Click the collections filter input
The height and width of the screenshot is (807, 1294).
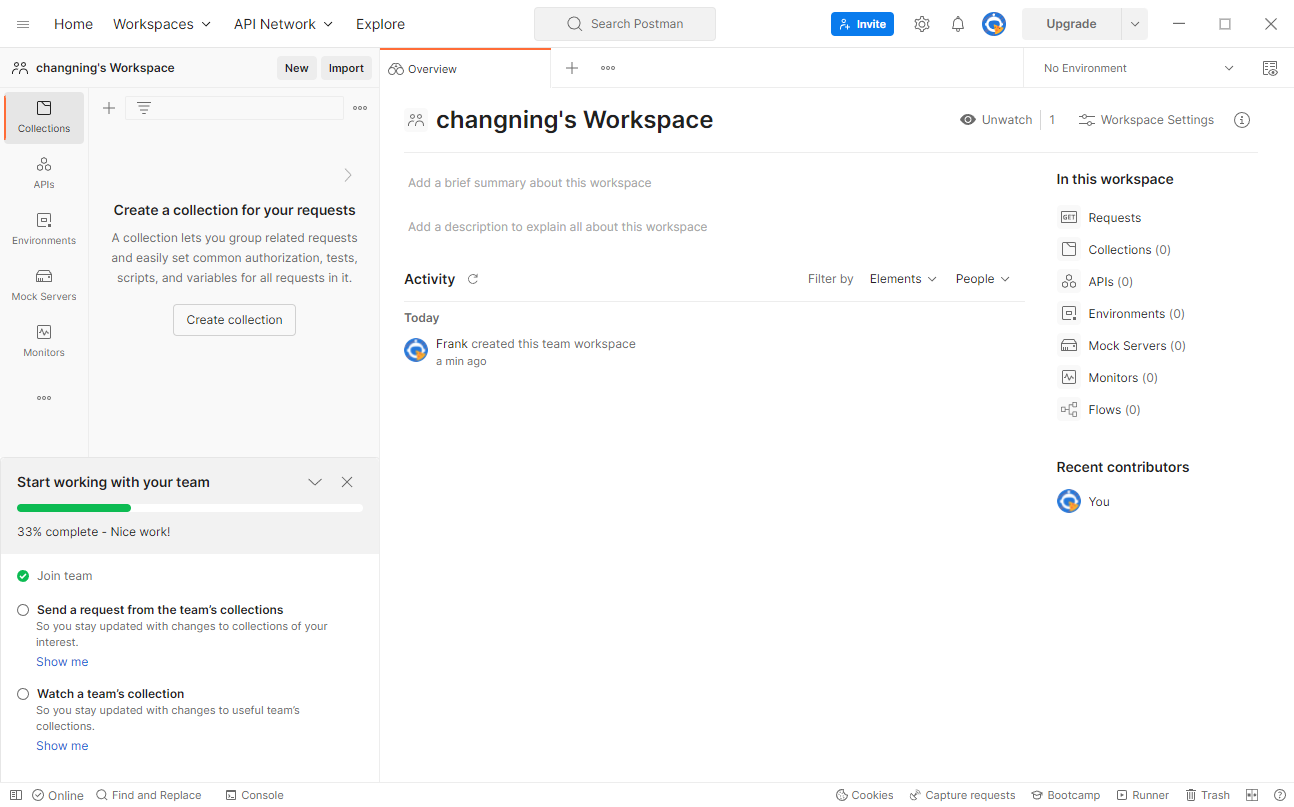click(234, 108)
